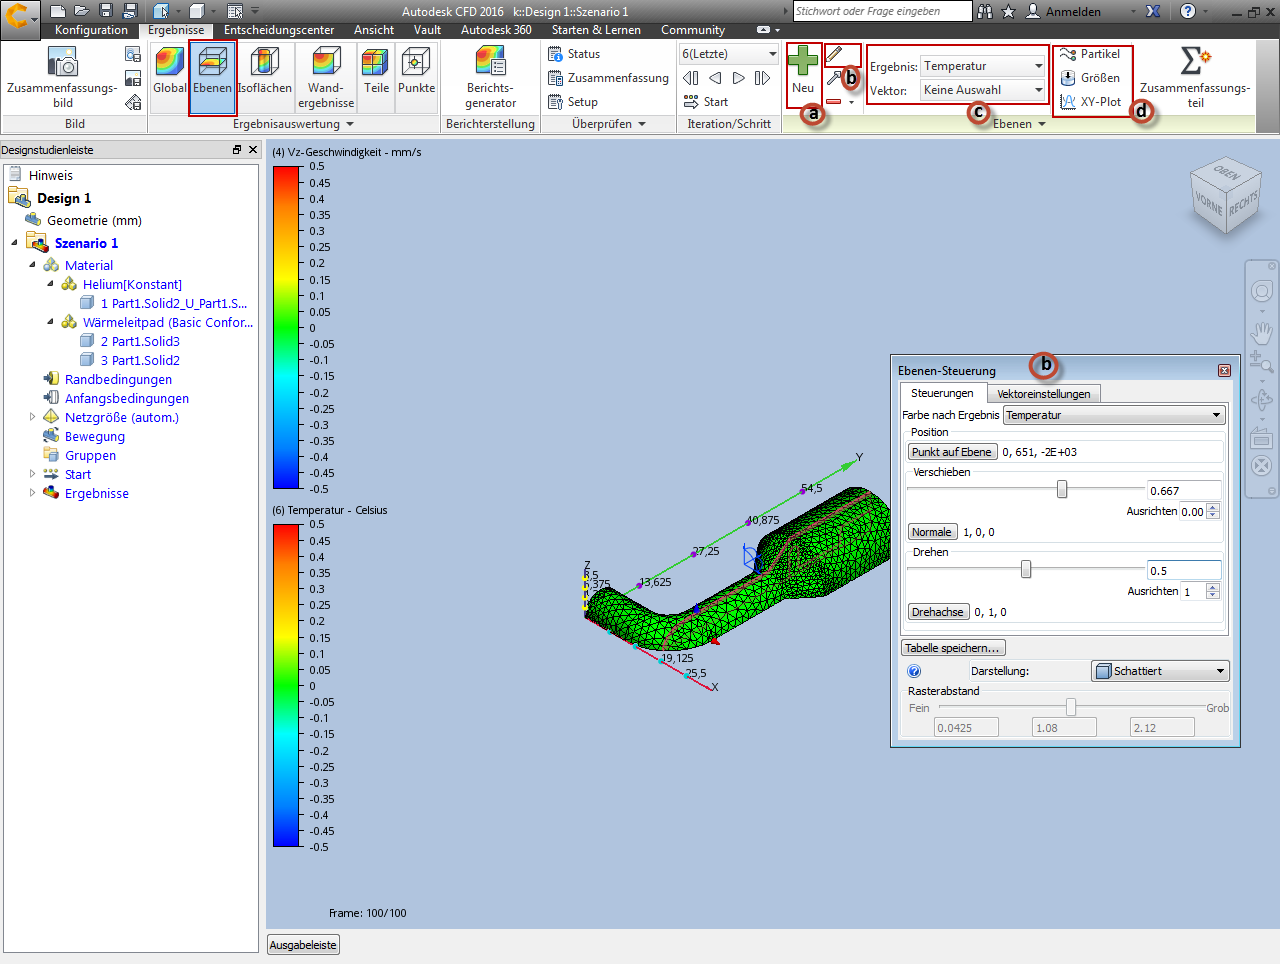
Task: Expand the Ergebnisauswertung panel arrow
Action: (350, 124)
